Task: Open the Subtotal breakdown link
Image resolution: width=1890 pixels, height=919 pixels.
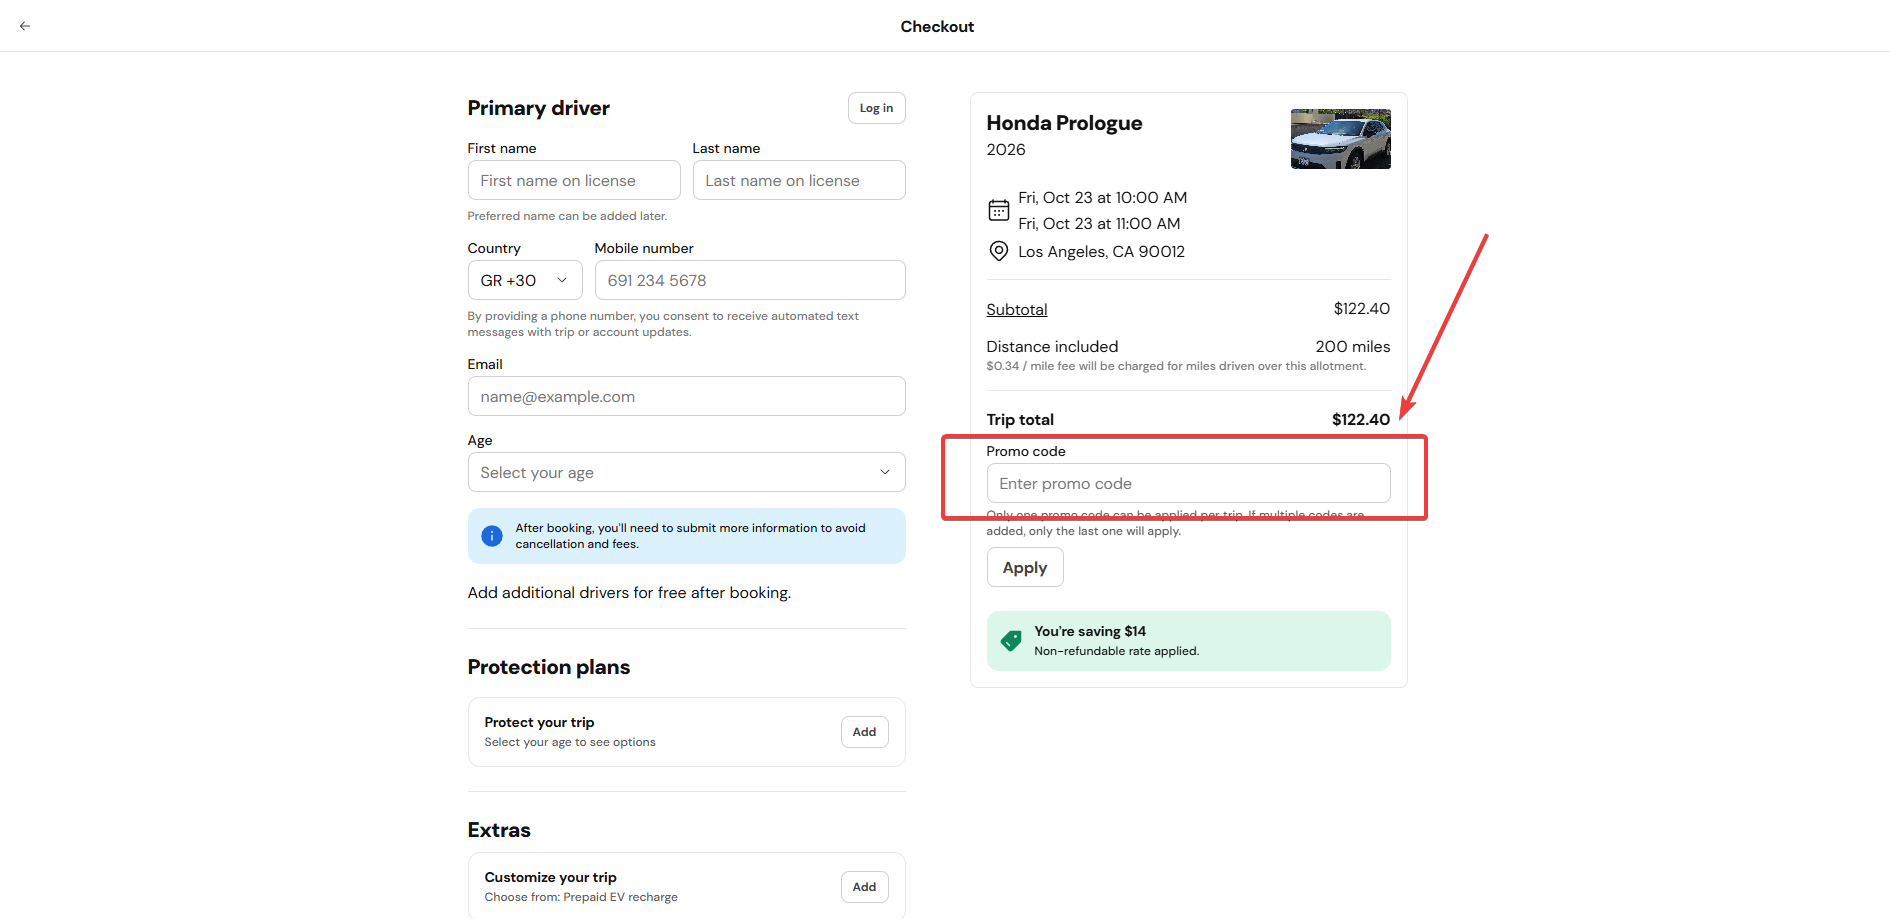Action: click(1017, 310)
